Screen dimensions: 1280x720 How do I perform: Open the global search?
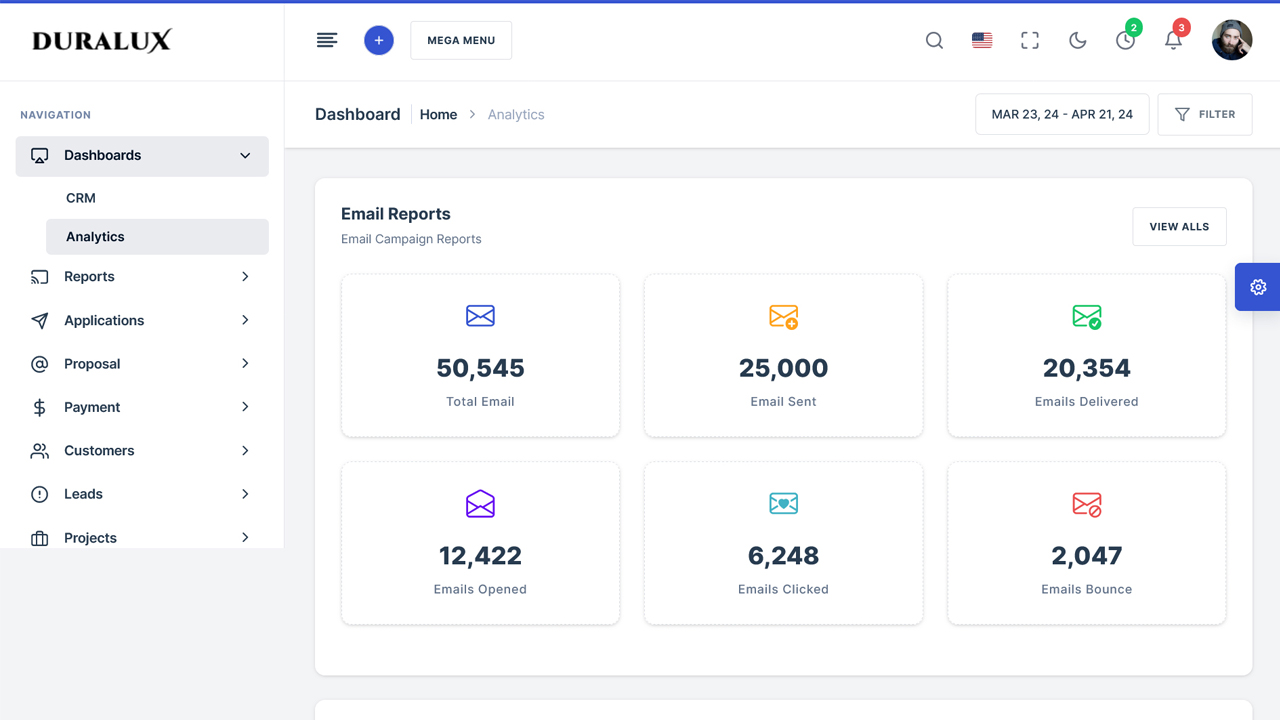tap(933, 40)
